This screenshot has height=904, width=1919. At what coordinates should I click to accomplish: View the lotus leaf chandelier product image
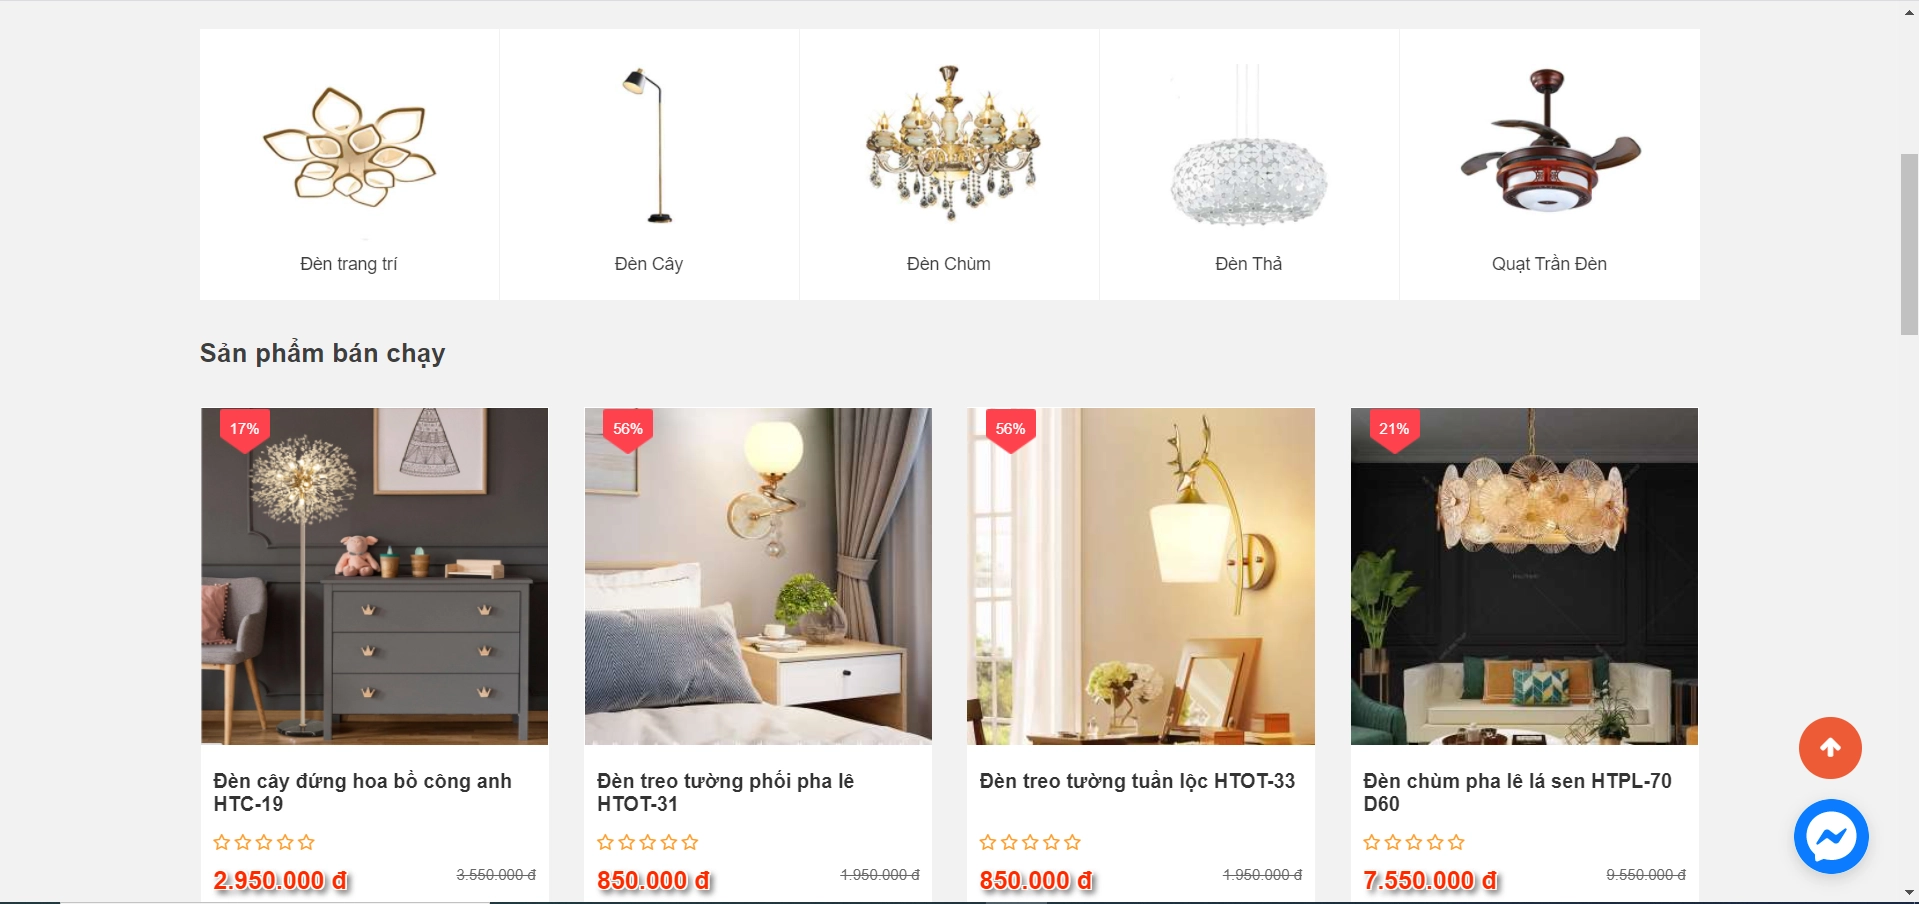coord(1524,576)
